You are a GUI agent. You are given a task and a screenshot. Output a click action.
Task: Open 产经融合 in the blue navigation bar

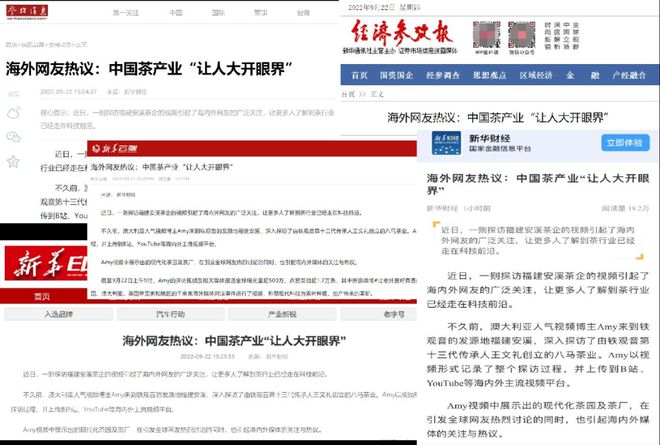click(x=629, y=75)
